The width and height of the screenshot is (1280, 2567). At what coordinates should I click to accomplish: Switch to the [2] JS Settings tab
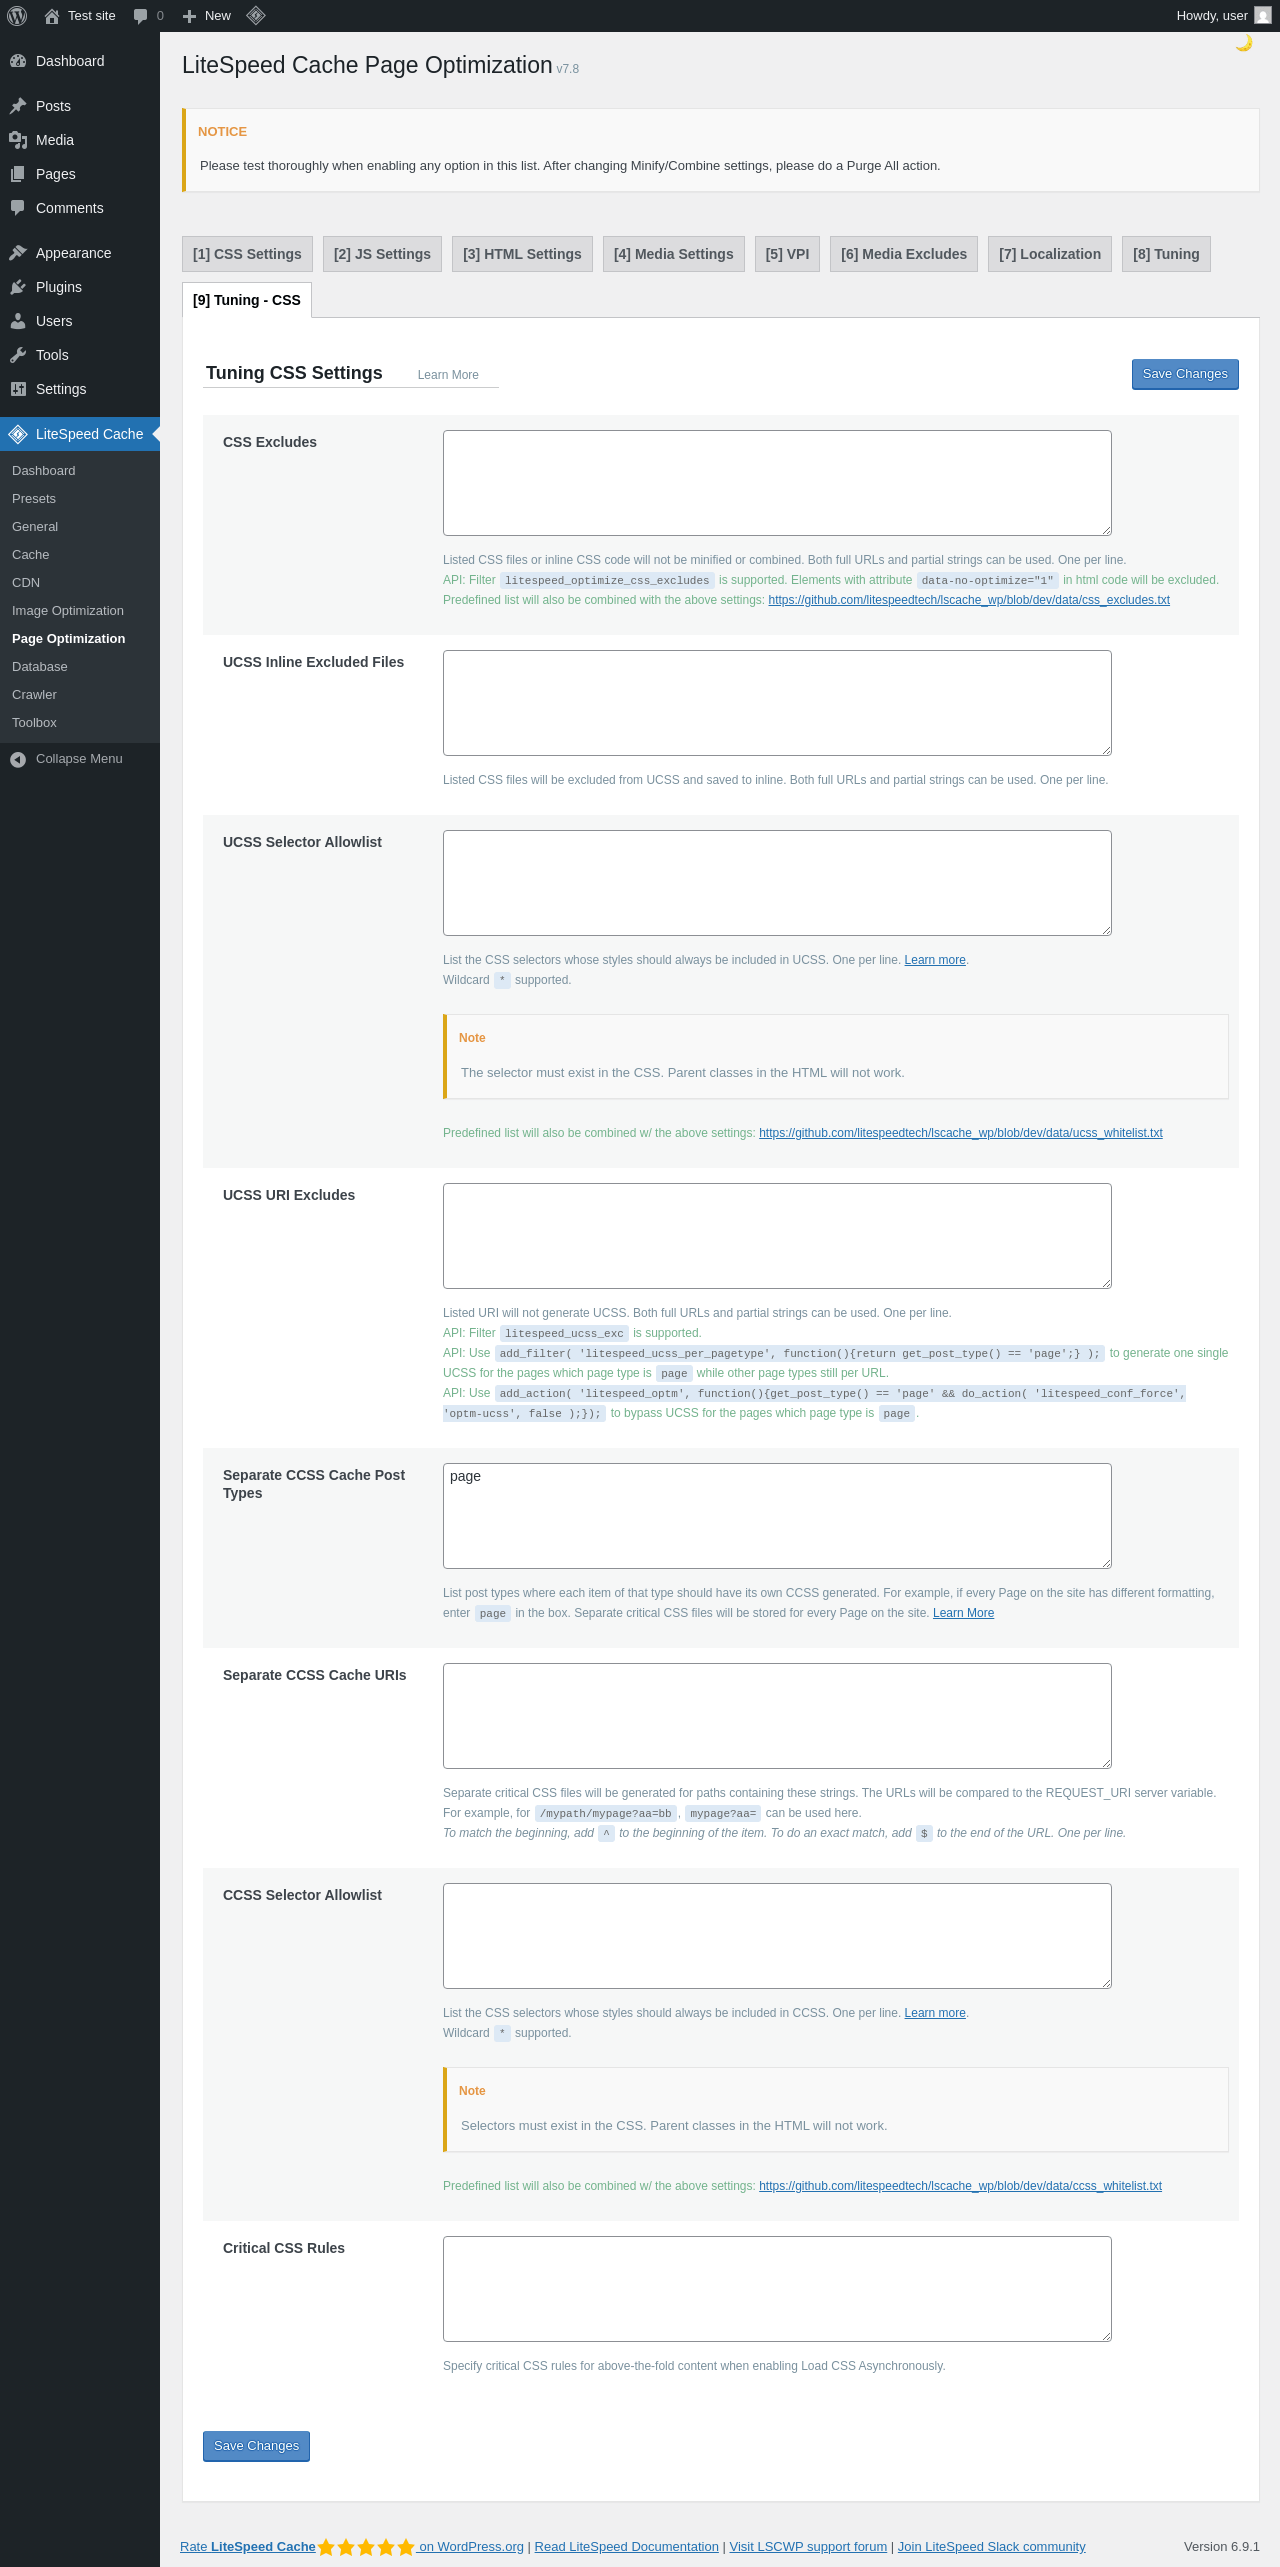point(382,254)
